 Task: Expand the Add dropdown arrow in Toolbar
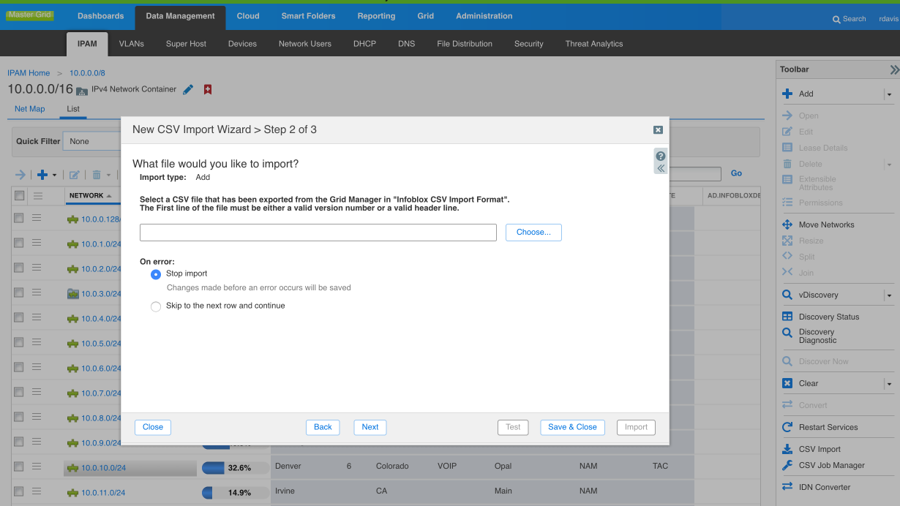pyautogui.click(x=888, y=94)
